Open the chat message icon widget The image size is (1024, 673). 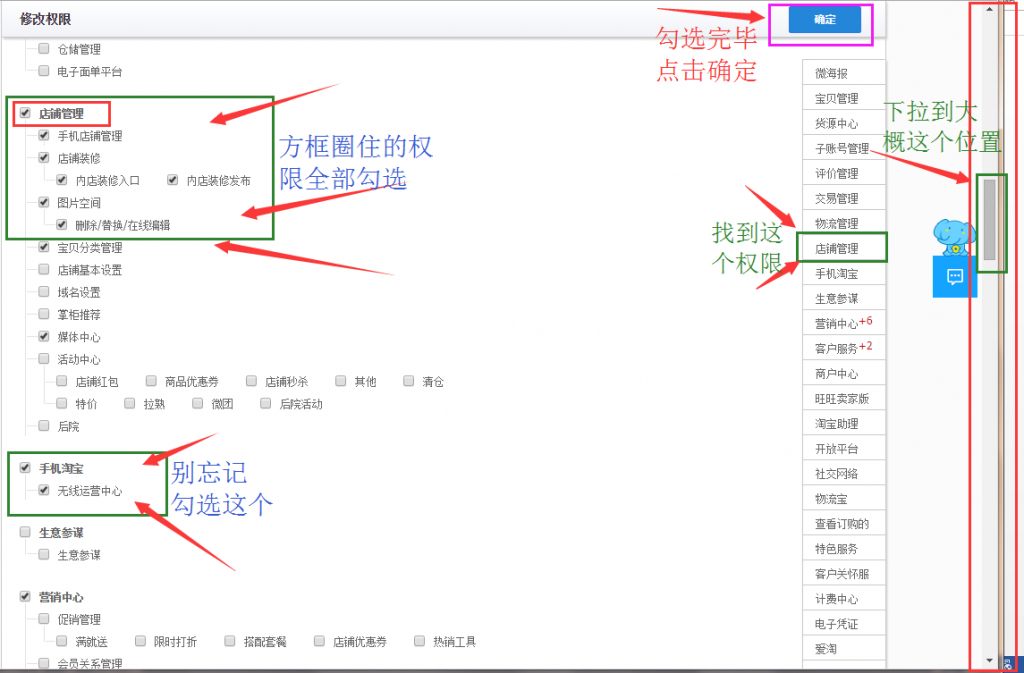pos(955,277)
